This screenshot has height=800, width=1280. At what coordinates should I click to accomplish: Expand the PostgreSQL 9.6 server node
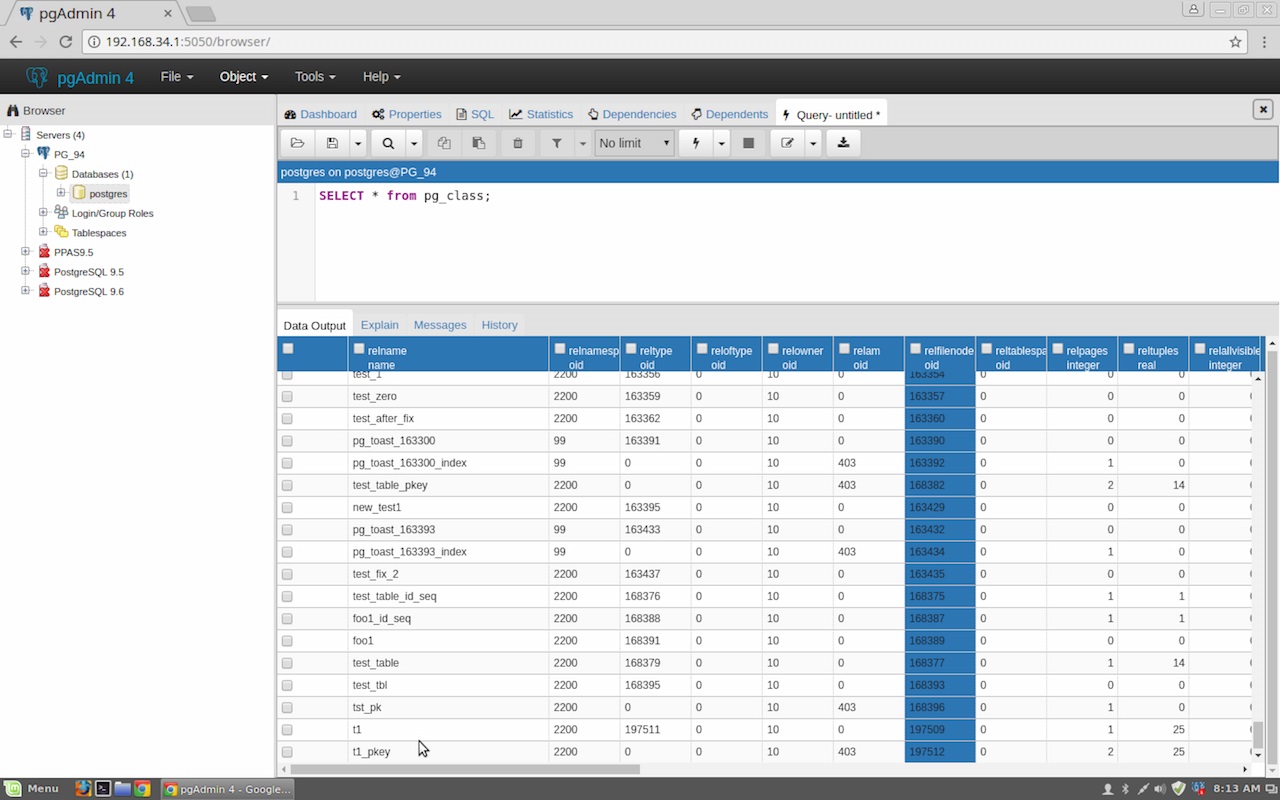point(26,291)
